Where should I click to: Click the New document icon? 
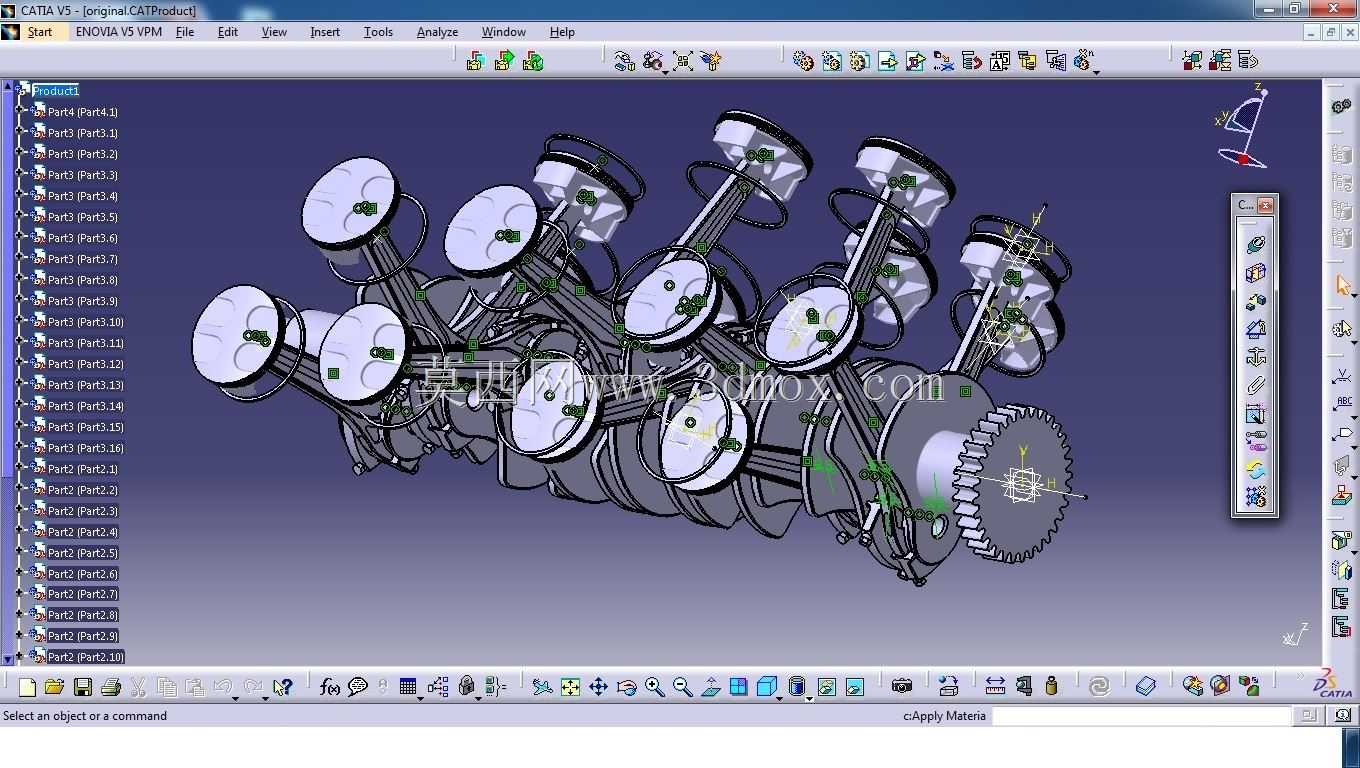pos(27,687)
